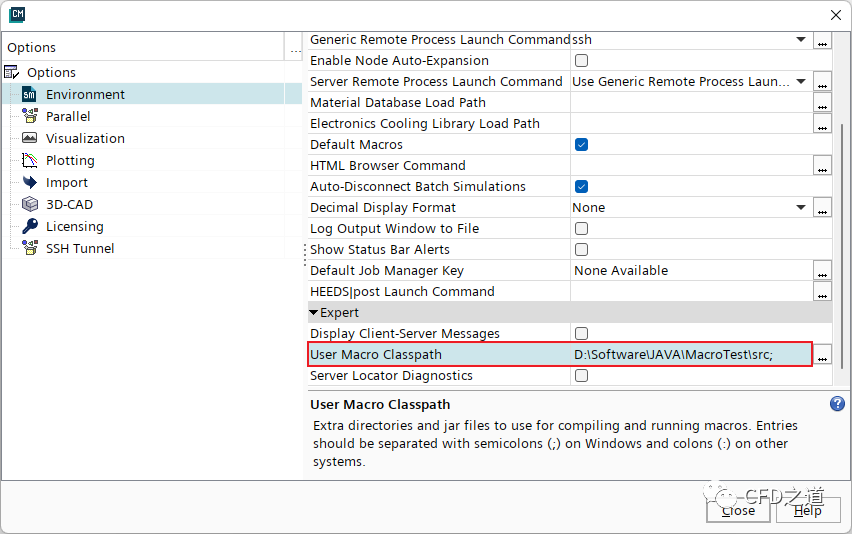Click the Help button
Screen dimensions: 852x534
pyautogui.click(x=807, y=510)
